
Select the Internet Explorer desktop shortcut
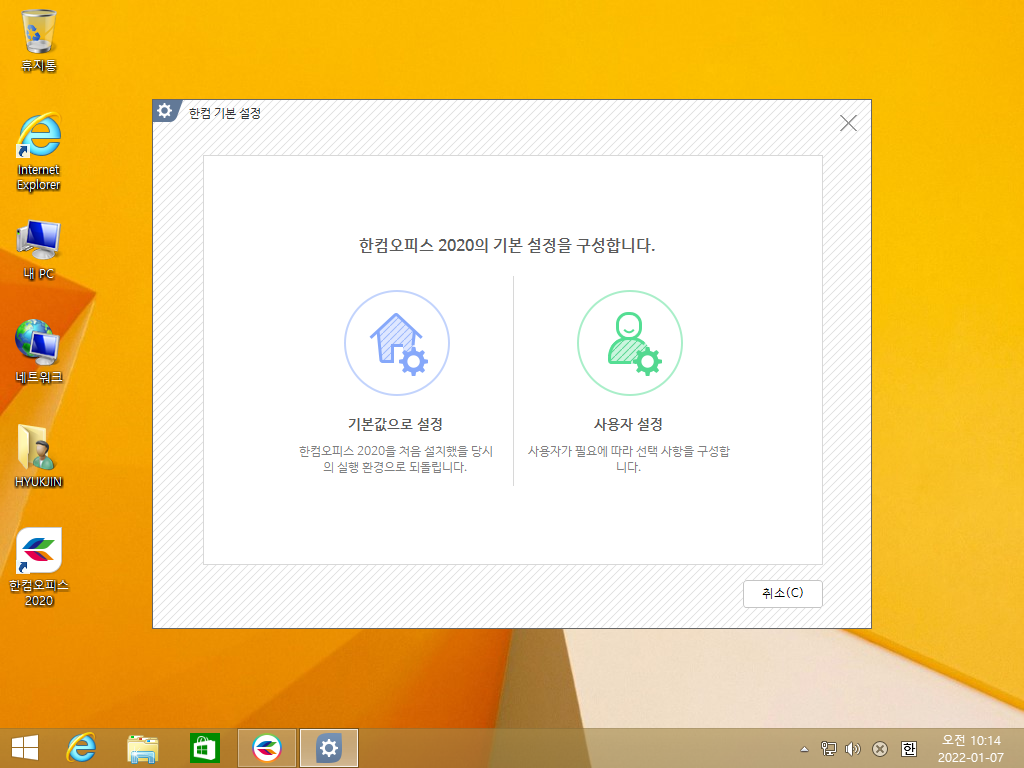coord(39,152)
